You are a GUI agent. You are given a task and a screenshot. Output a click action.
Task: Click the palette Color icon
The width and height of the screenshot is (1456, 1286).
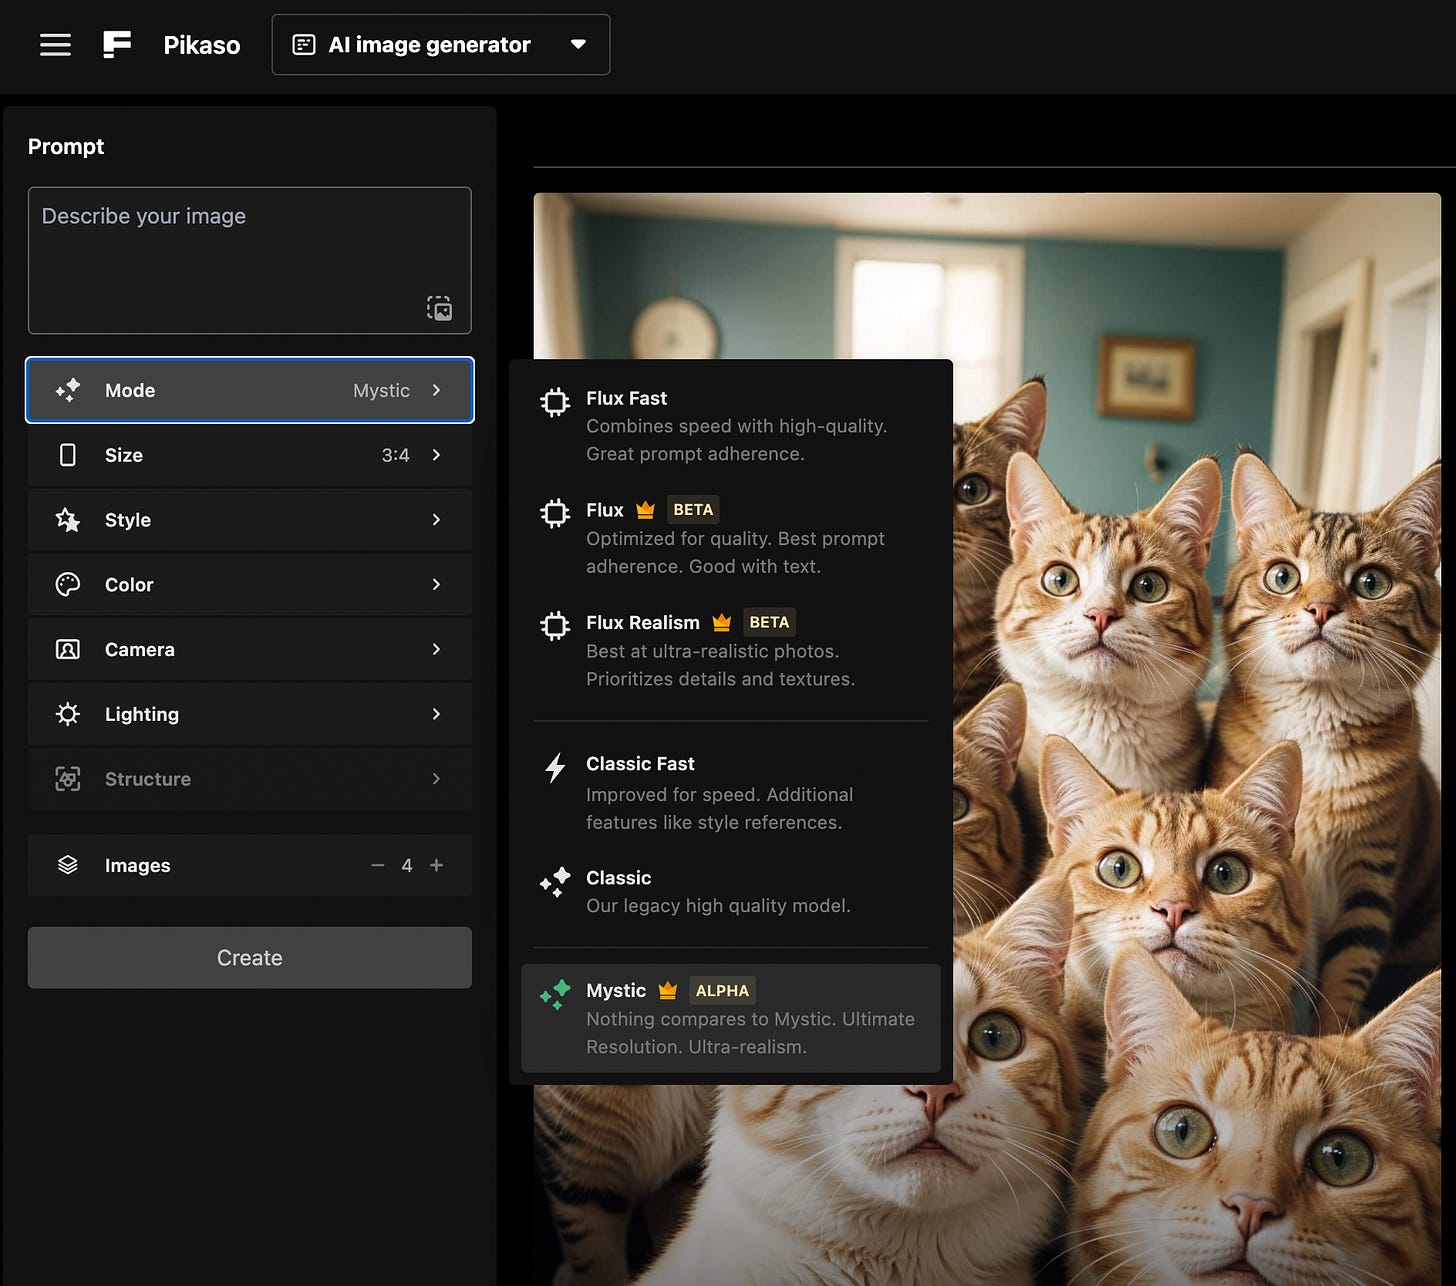pos(68,585)
